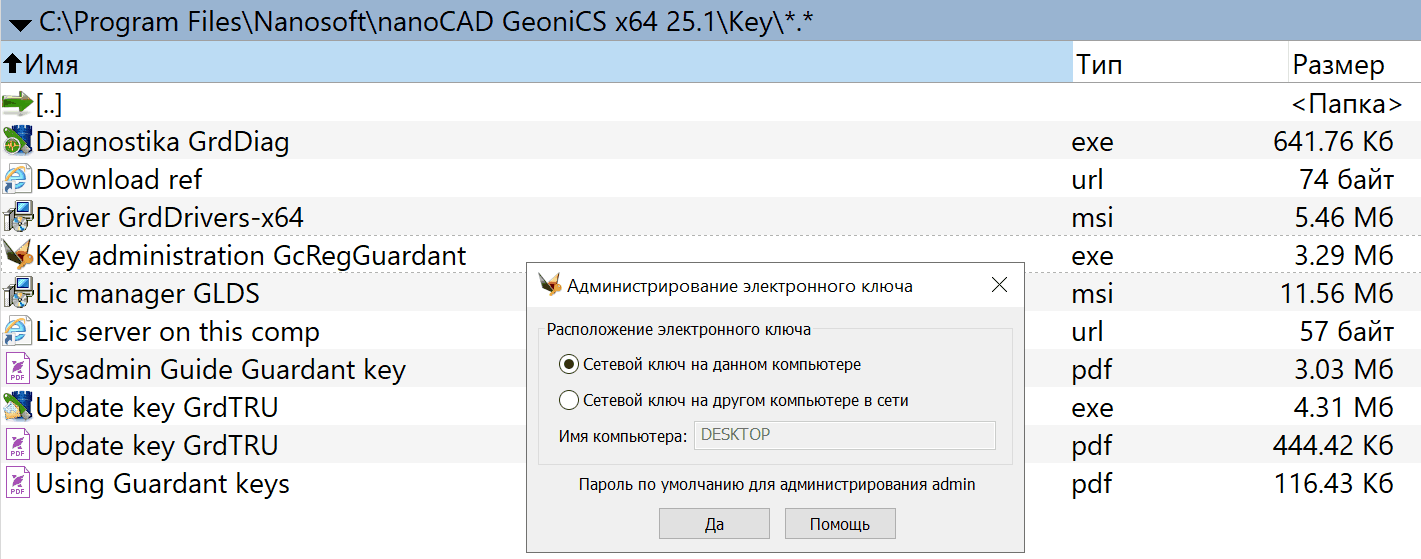Click the Sysadmin Guide PDF icon
This screenshot has height=559, width=1421.
coord(18,369)
